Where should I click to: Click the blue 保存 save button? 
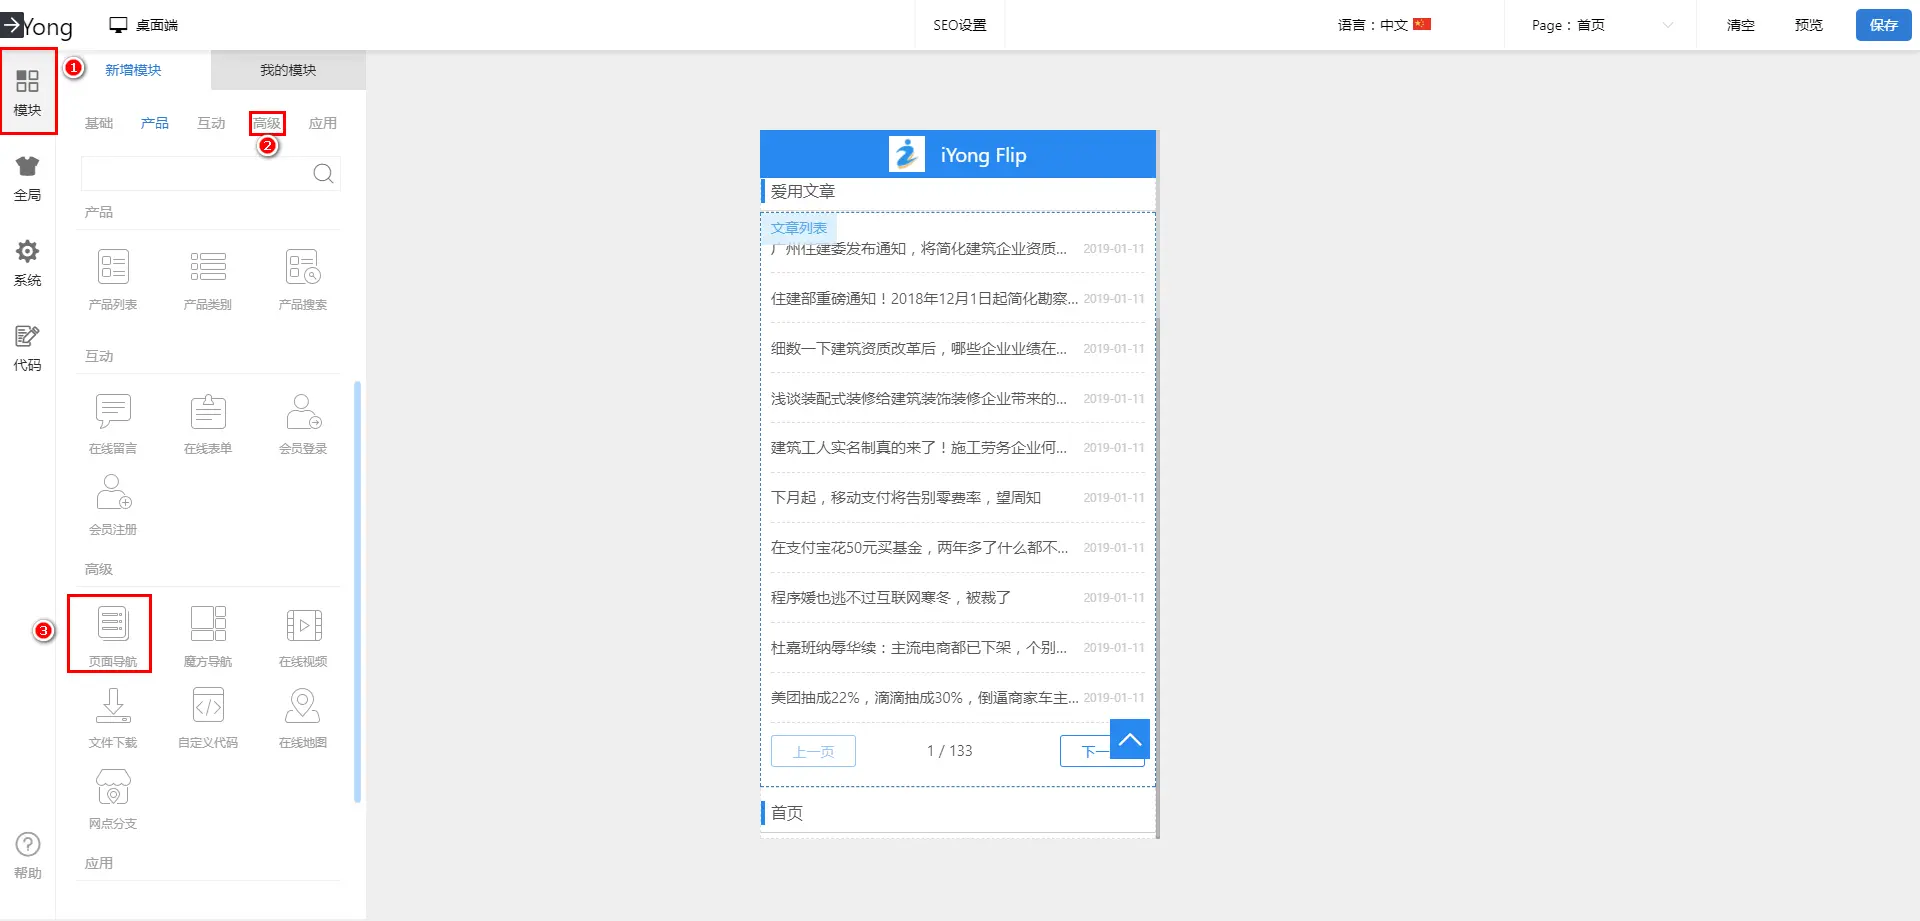click(x=1883, y=25)
